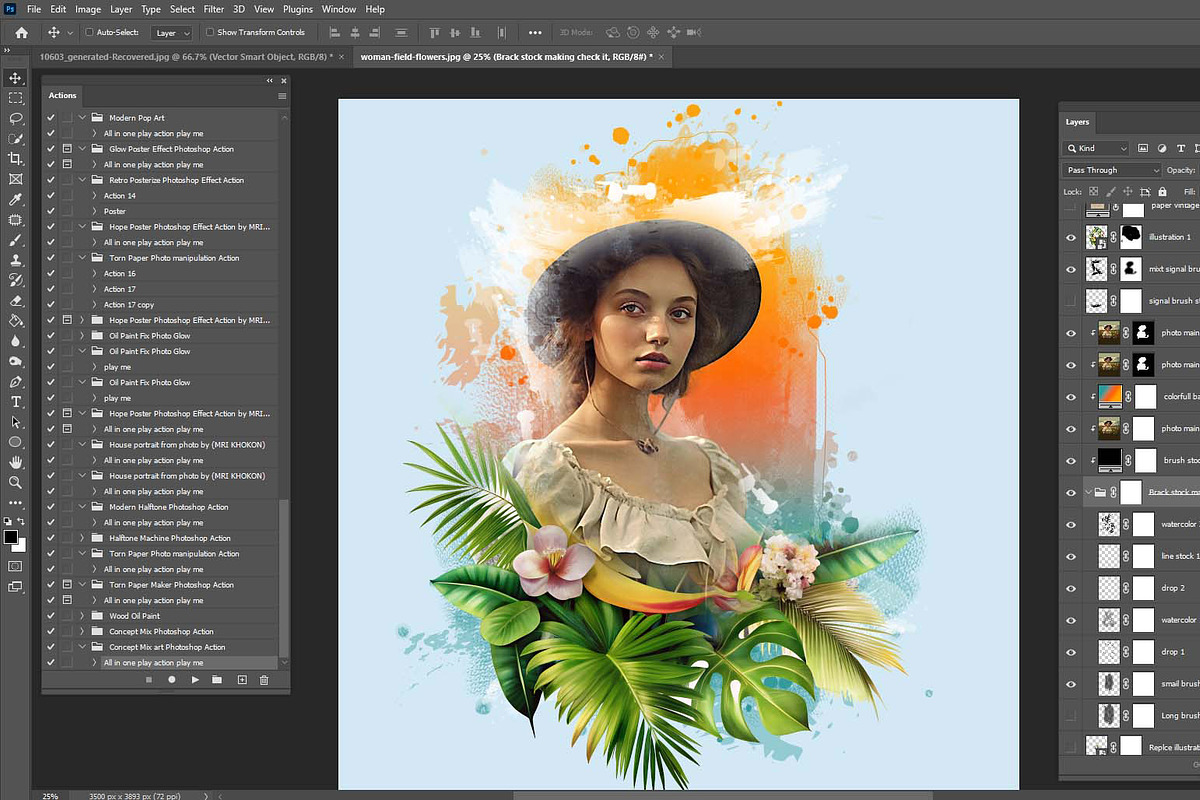Select the Crop tool
This screenshot has height=800, width=1200.
coord(15,158)
